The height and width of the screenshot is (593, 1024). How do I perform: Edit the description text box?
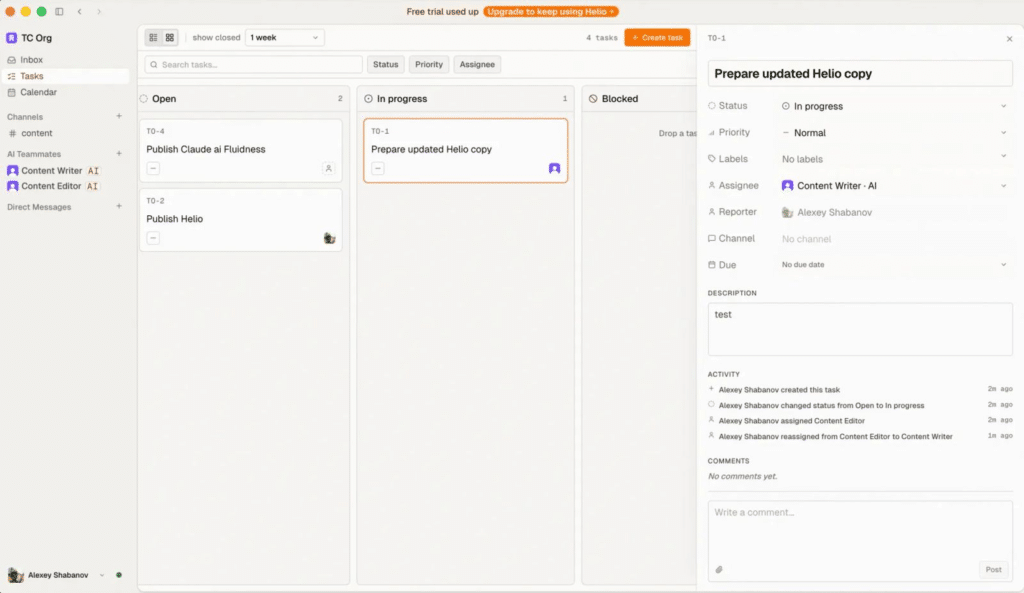pyautogui.click(x=860, y=329)
